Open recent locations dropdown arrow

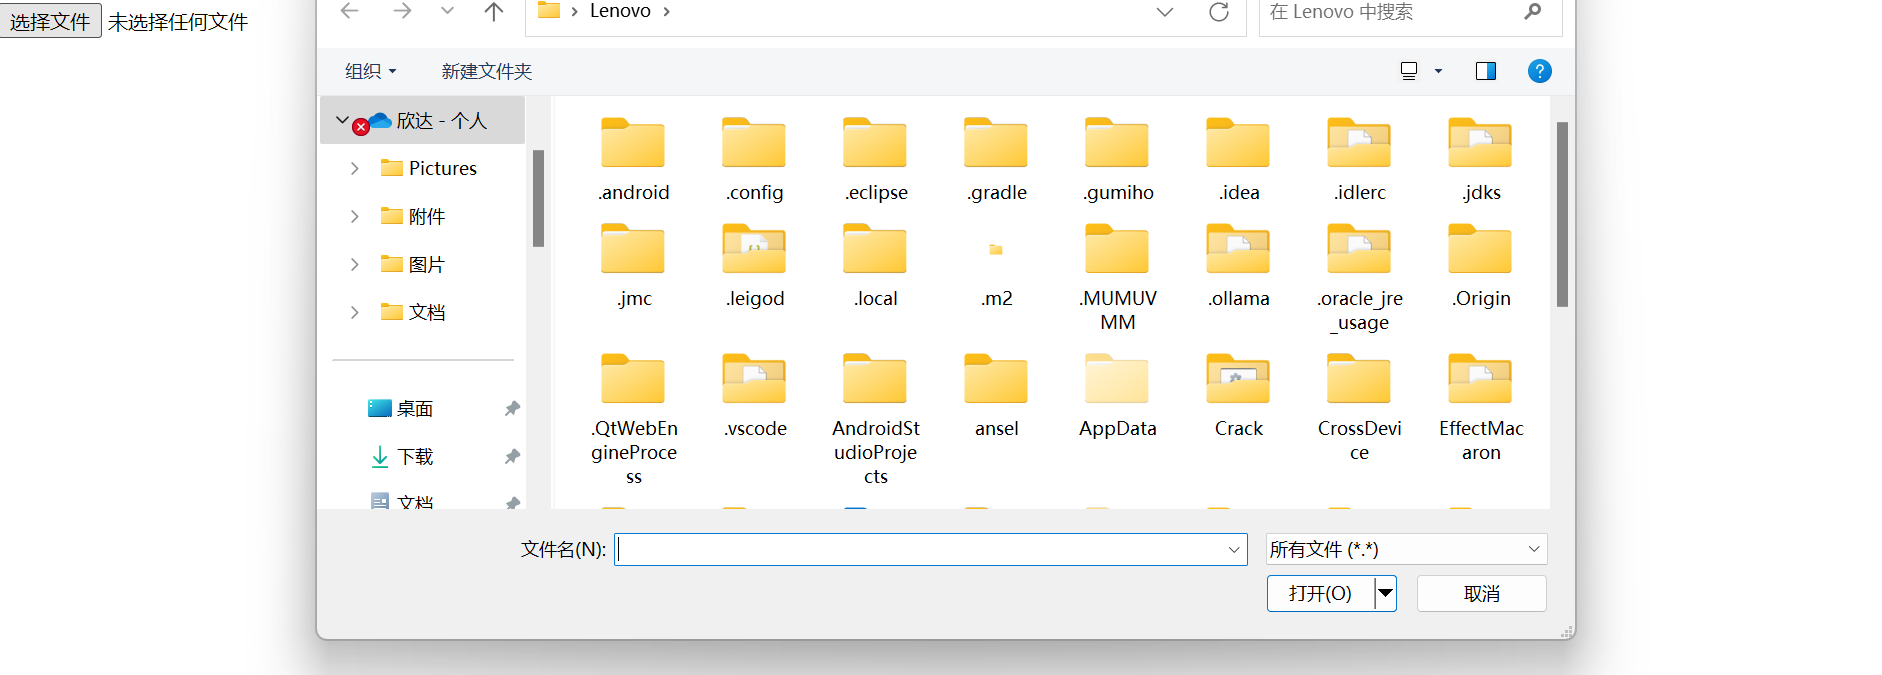(x=447, y=11)
